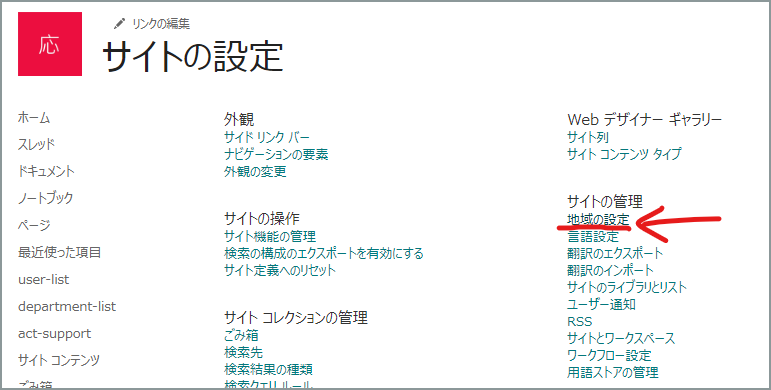Open スレッド in the sidebar
The image size is (771, 390).
pos(36,145)
